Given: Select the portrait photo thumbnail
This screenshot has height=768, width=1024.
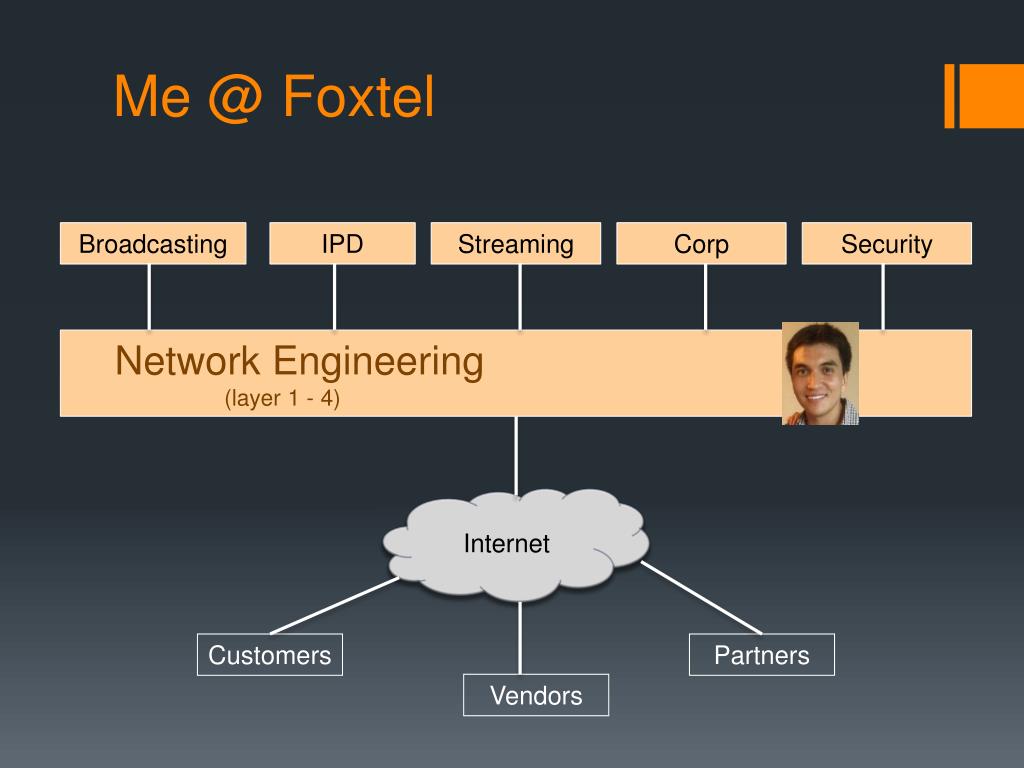Looking at the screenshot, I should 820,374.
